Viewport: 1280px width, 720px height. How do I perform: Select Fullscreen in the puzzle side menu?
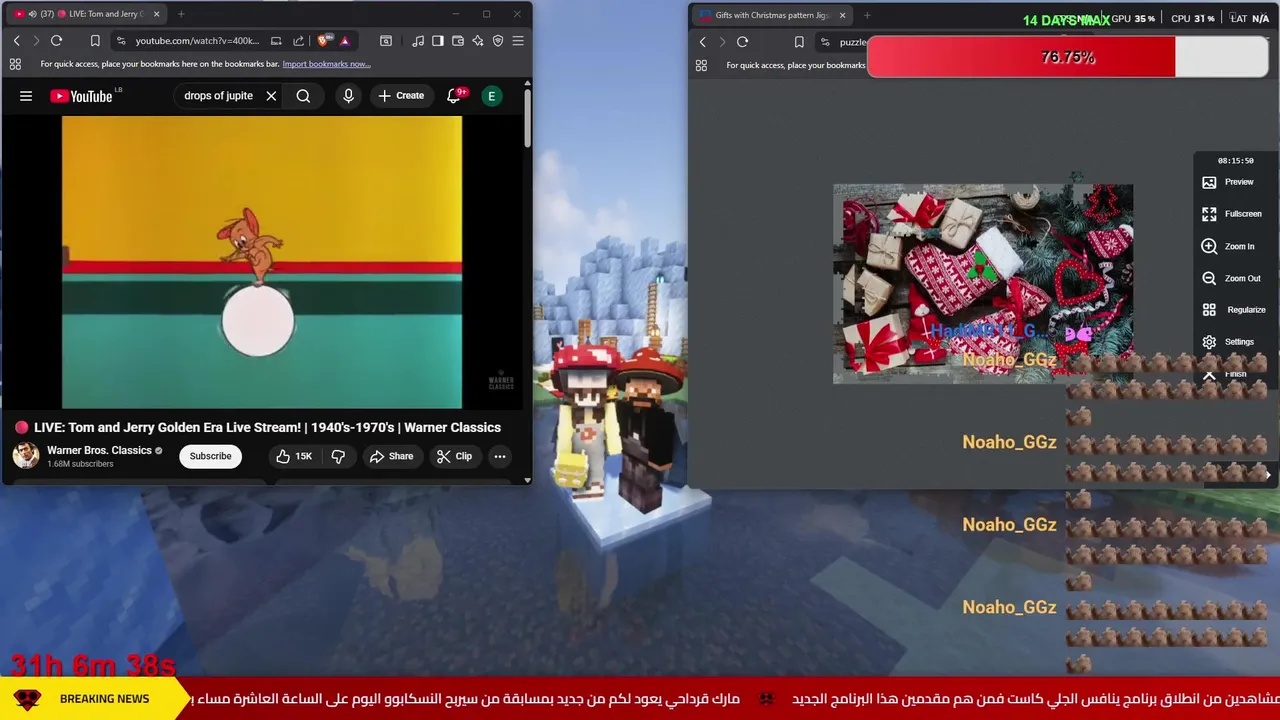coord(1232,214)
